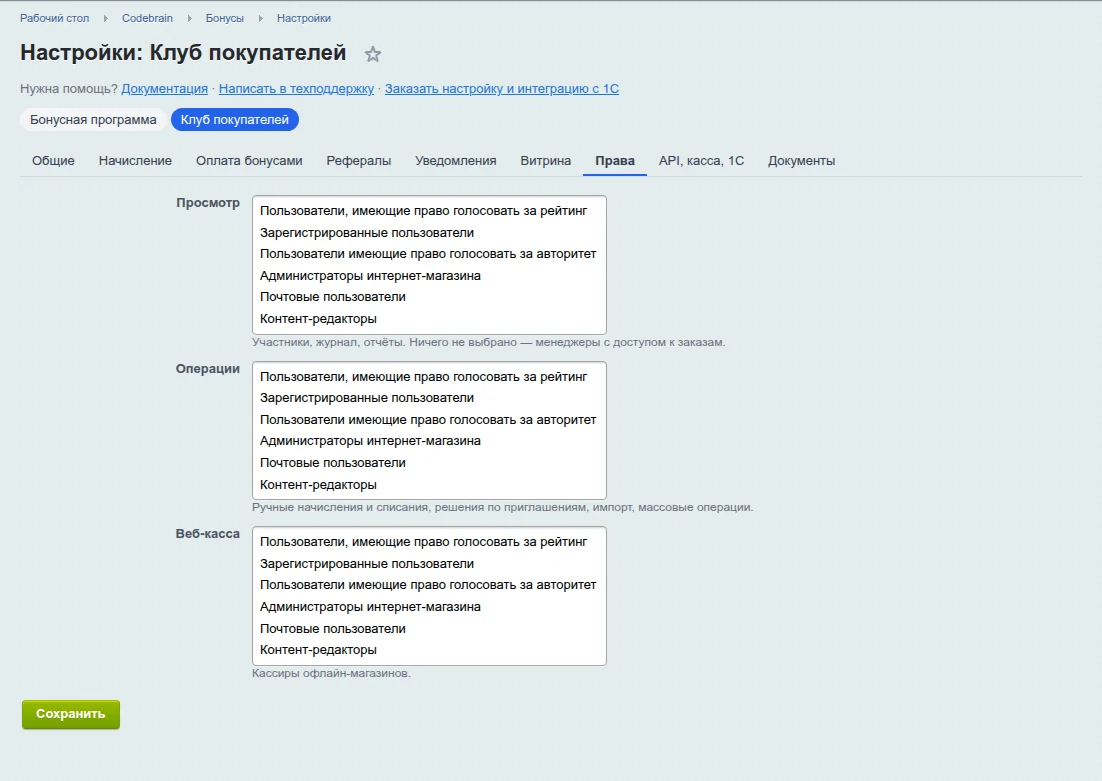The width and height of the screenshot is (1102, 781).
Task: Switch to the Витрина tab
Action: coord(545,160)
